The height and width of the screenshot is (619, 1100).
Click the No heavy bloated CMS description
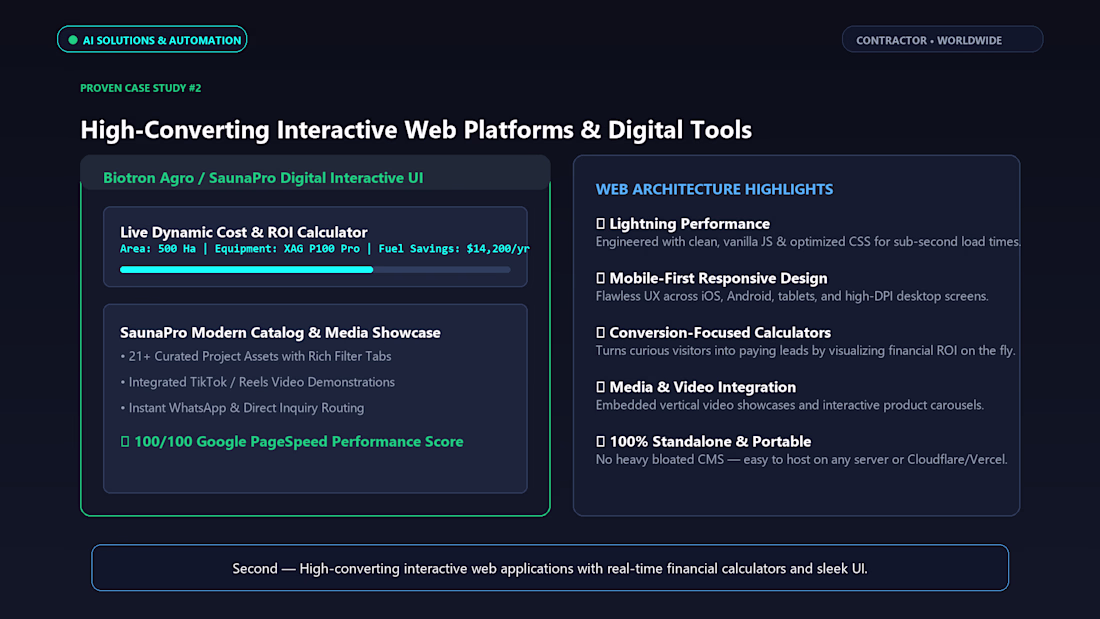click(x=801, y=460)
